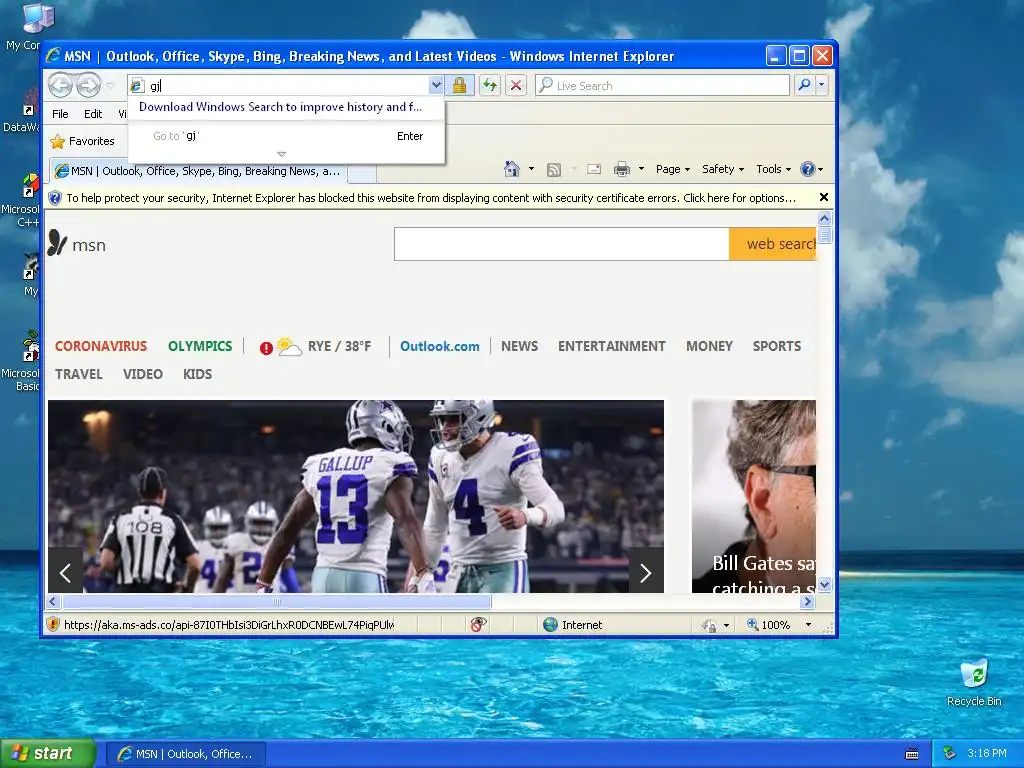Click the on-screen keyboard tray icon
The image size is (1024, 768).
click(x=912, y=754)
